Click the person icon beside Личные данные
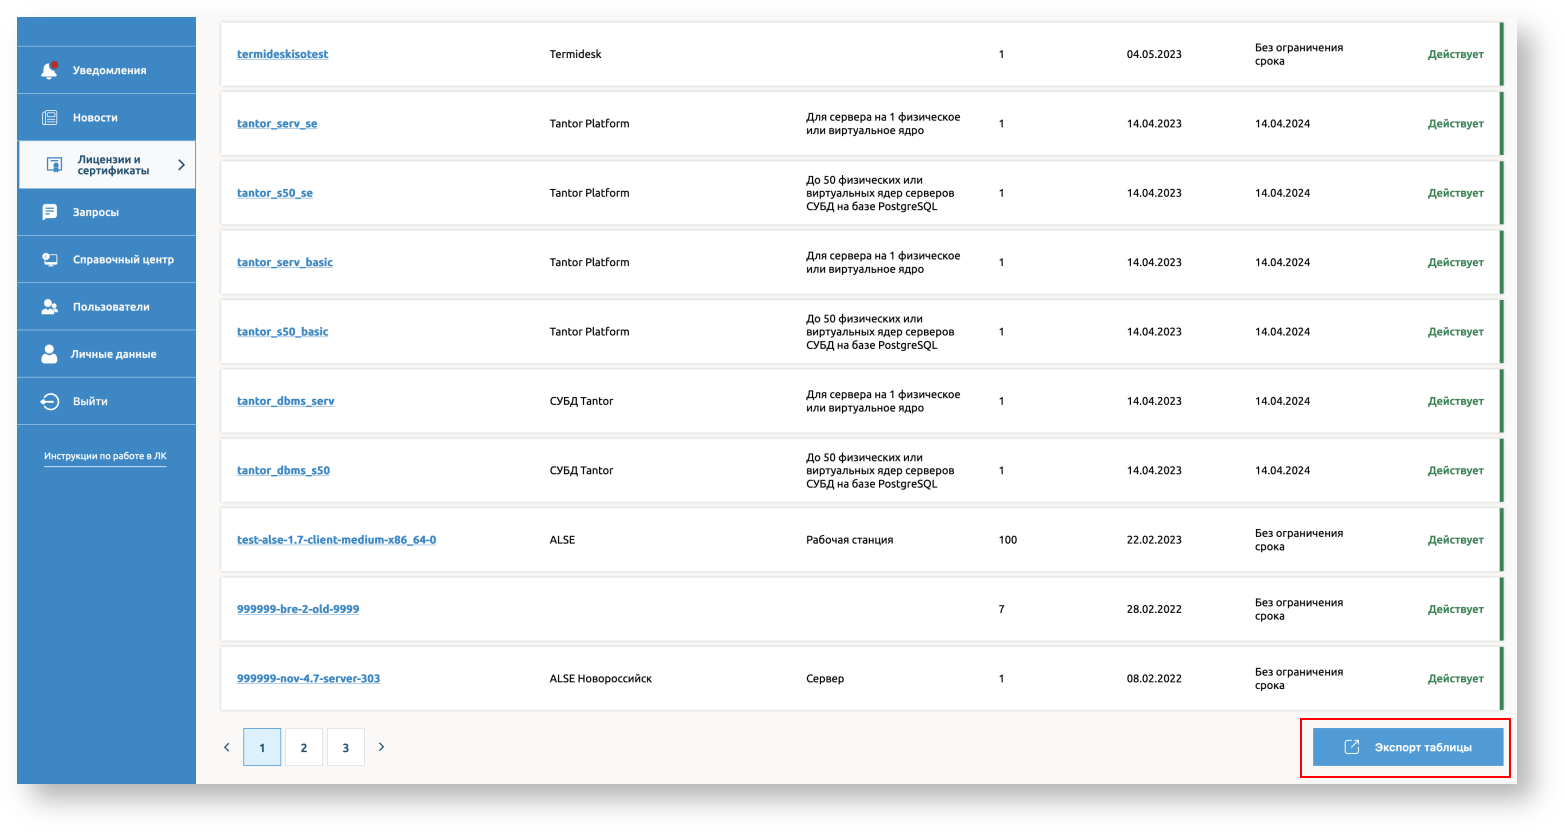The width and height of the screenshot is (1565, 832). [x=49, y=354]
